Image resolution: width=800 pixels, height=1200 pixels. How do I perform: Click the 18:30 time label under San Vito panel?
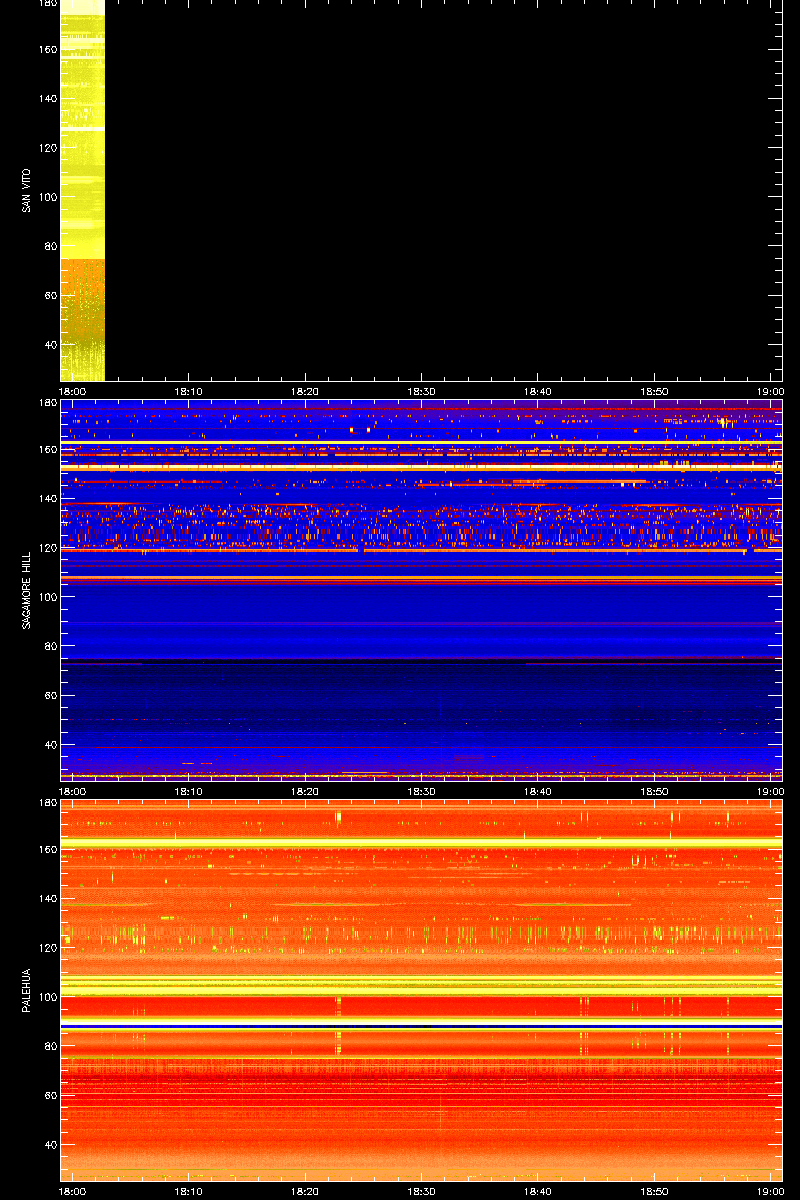422,392
